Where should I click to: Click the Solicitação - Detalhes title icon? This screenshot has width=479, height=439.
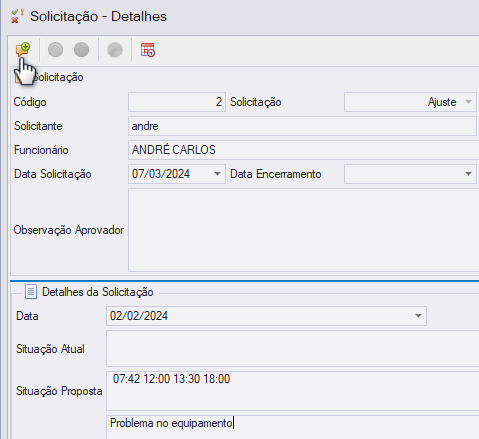pos(17,16)
